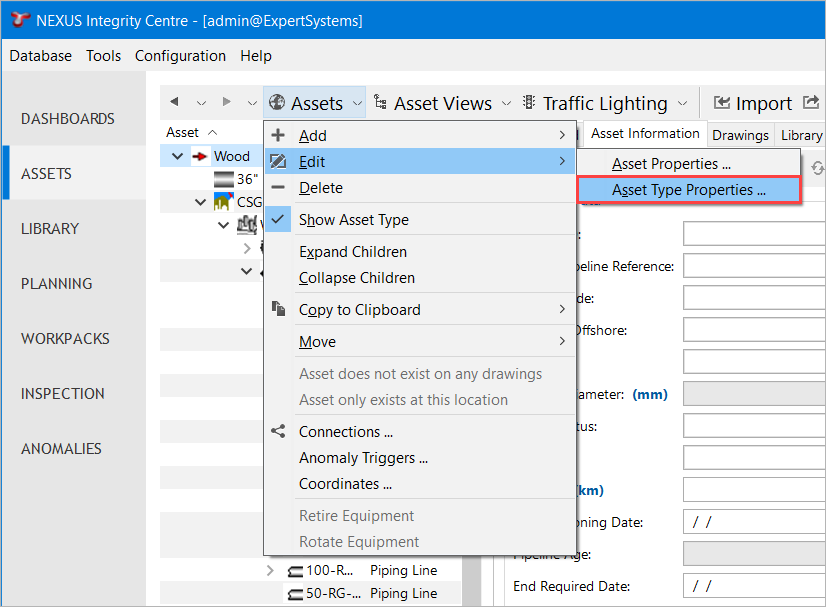Click the back navigation arrow

[x=175, y=103]
